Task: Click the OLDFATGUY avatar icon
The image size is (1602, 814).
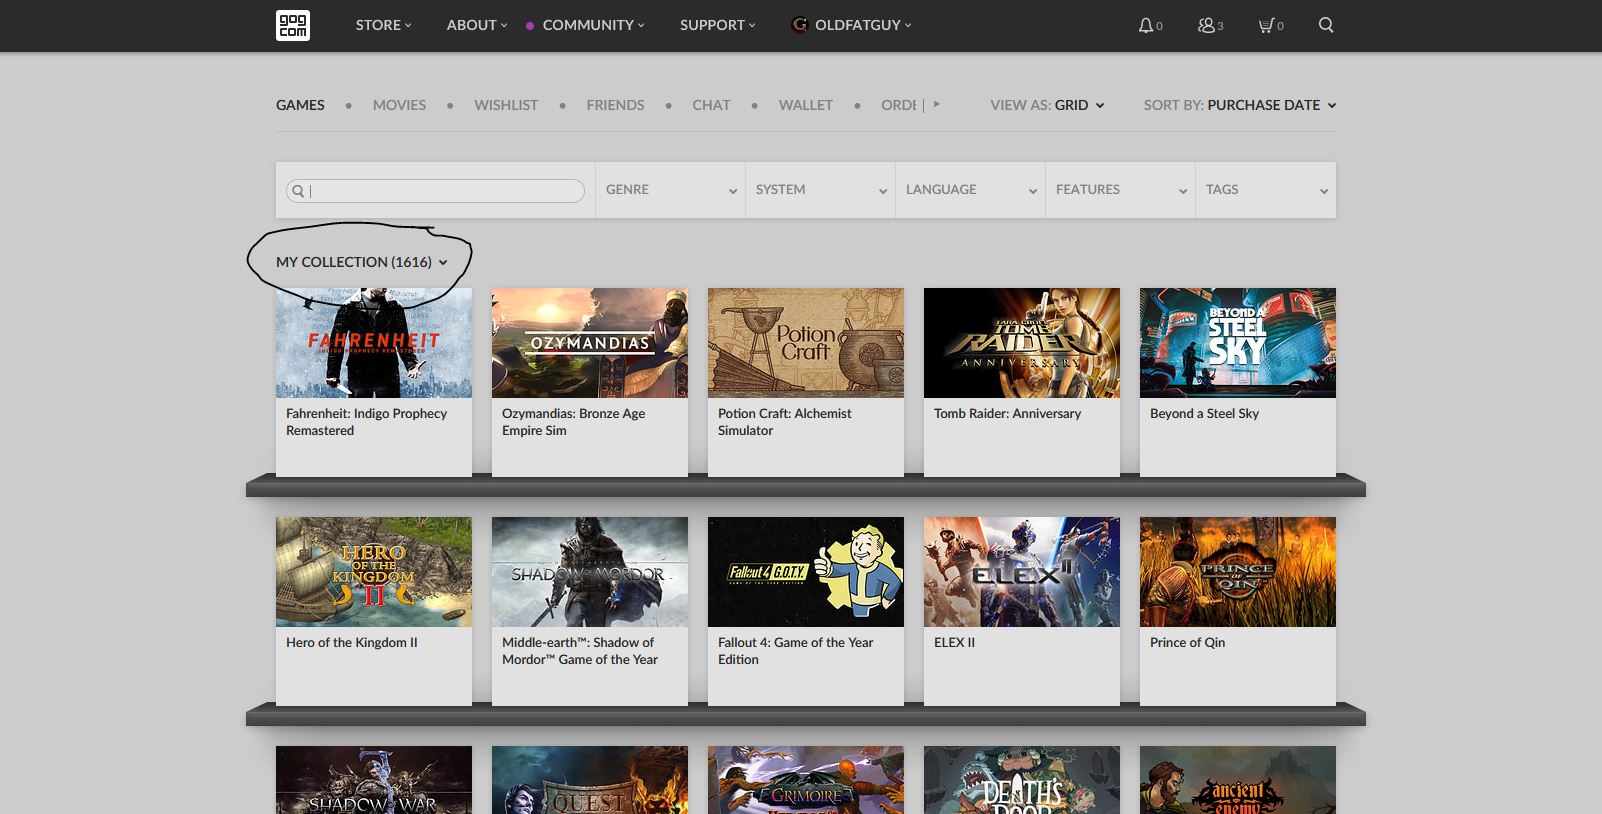Action: click(x=799, y=25)
